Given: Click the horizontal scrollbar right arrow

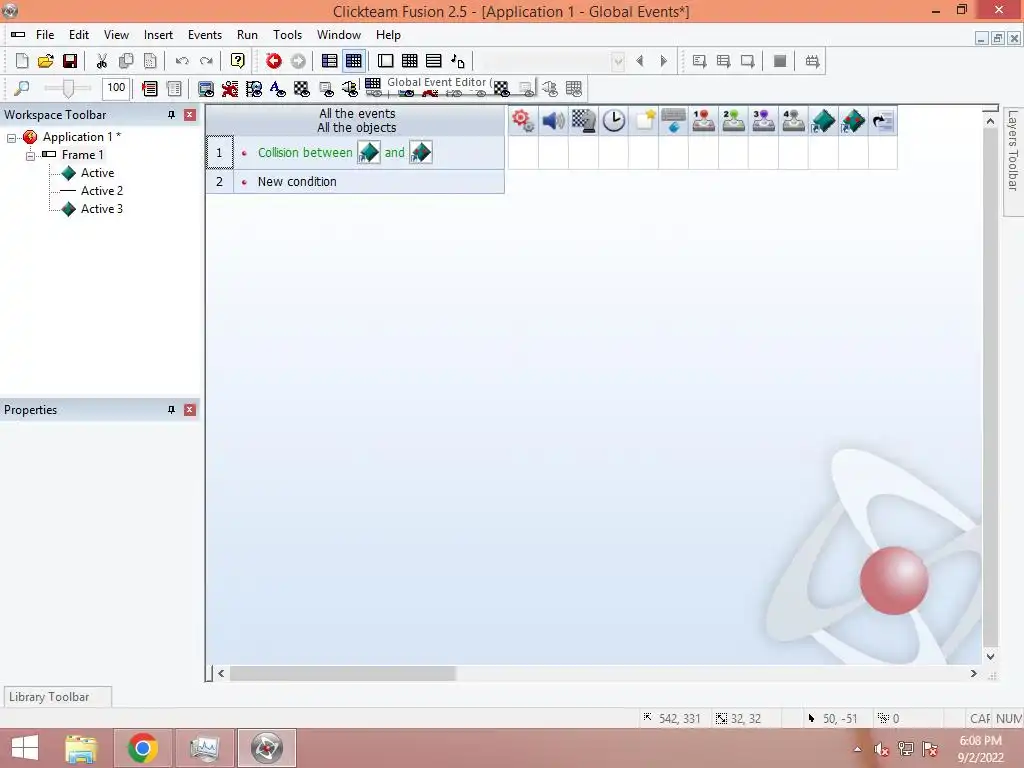Looking at the screenshot, I should pos(973,673).
